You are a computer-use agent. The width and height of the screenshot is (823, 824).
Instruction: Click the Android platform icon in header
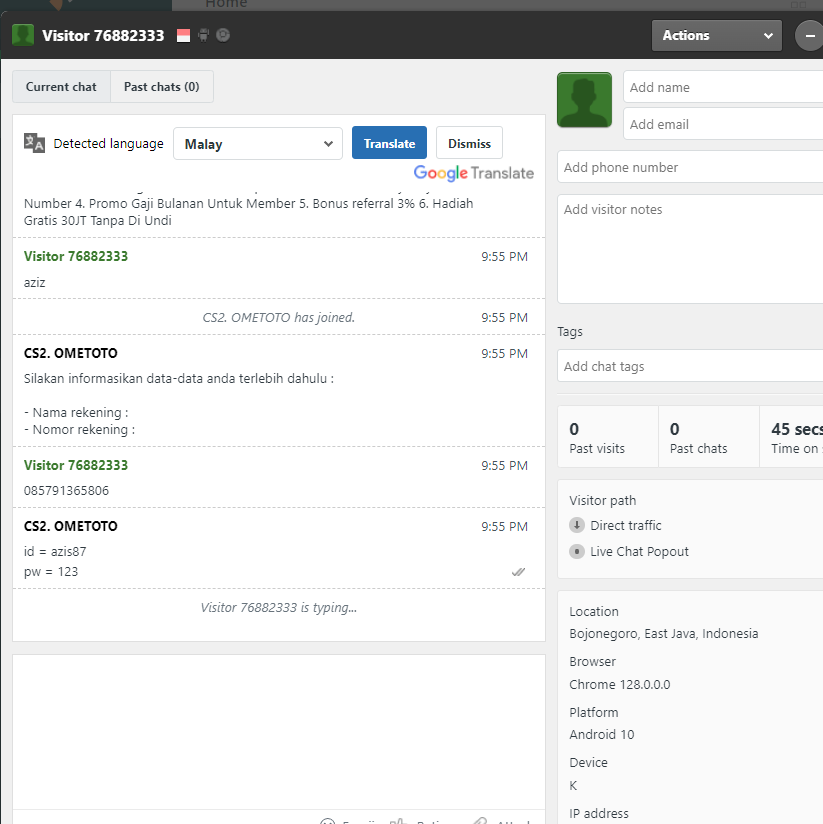tap(203, 35)
